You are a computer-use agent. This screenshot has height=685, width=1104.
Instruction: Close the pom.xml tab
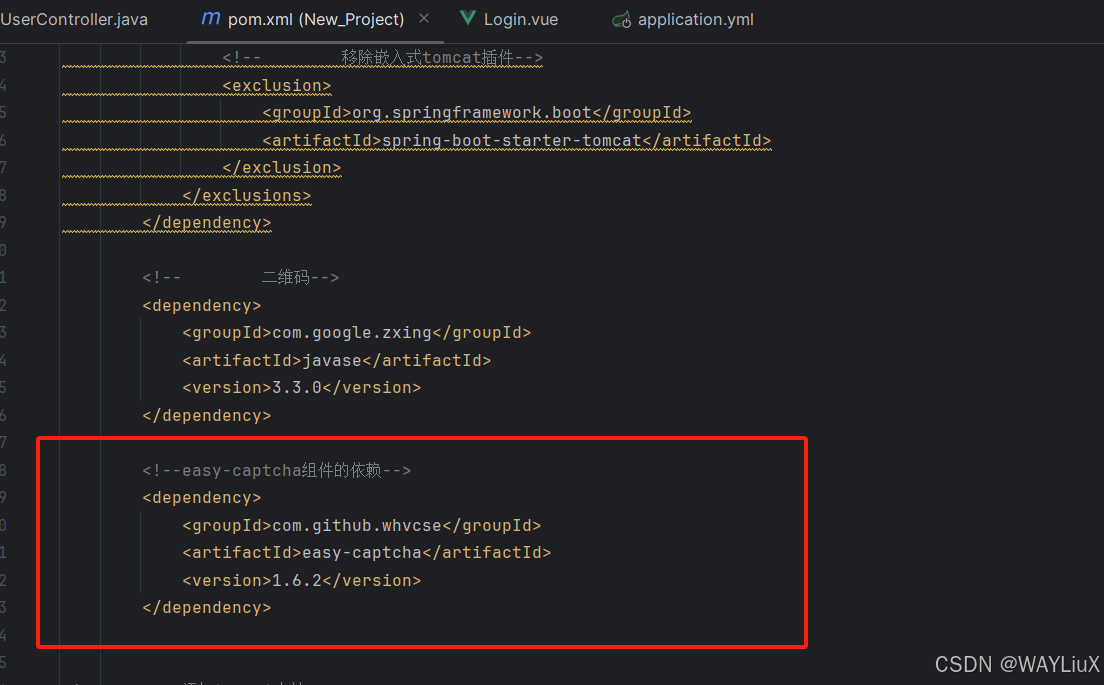click(x=425, y=18)
